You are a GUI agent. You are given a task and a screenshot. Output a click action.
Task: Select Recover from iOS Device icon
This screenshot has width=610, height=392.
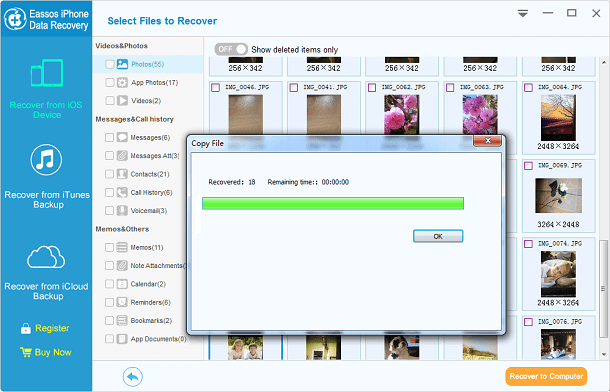click(x=47, y=73)
